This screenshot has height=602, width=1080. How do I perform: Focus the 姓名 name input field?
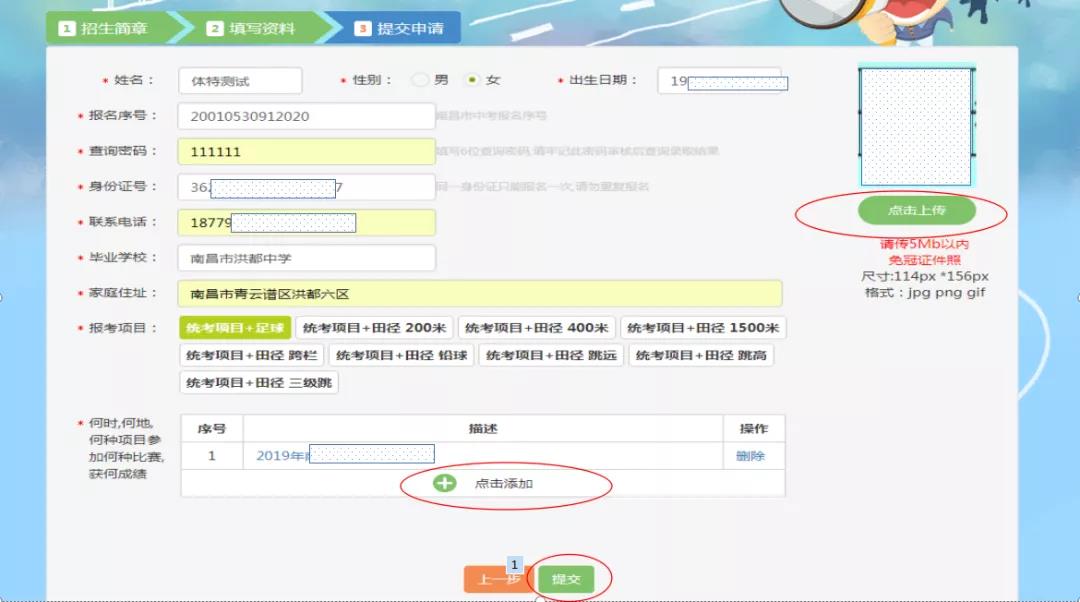pyautogui.click(x=240, y=81)
